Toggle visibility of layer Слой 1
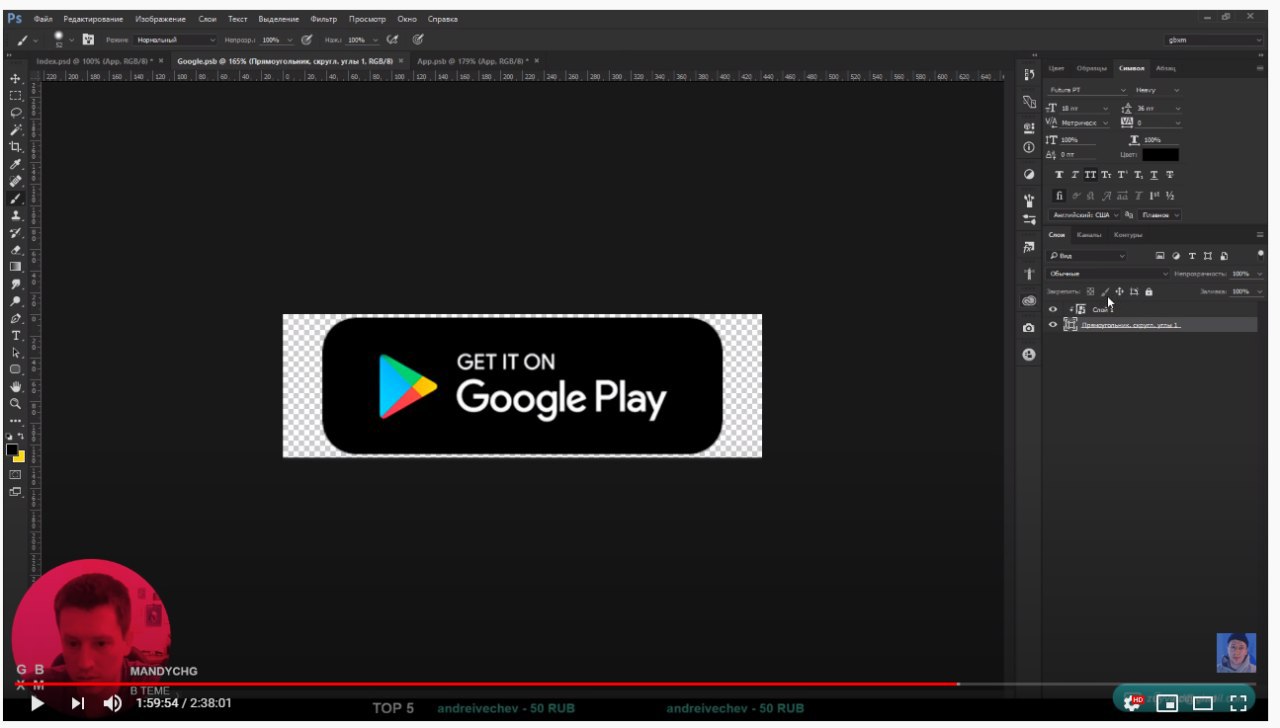This screenshot has height=728, width=1280. 1053,309
